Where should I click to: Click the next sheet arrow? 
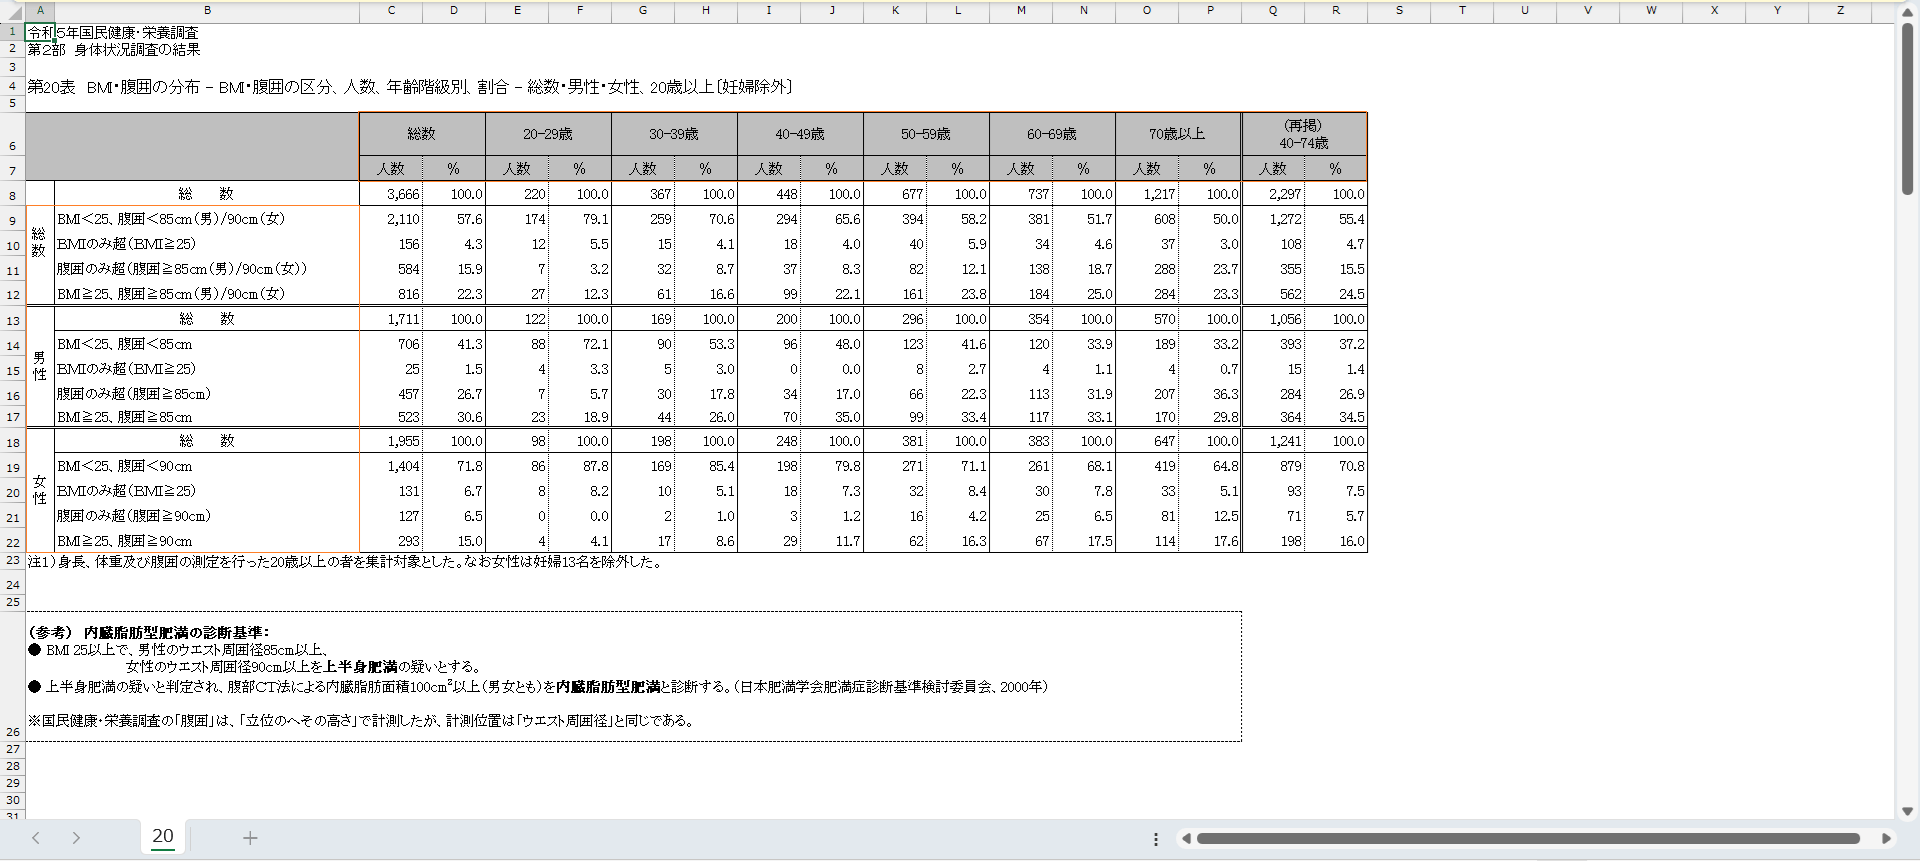click(76, 838)
